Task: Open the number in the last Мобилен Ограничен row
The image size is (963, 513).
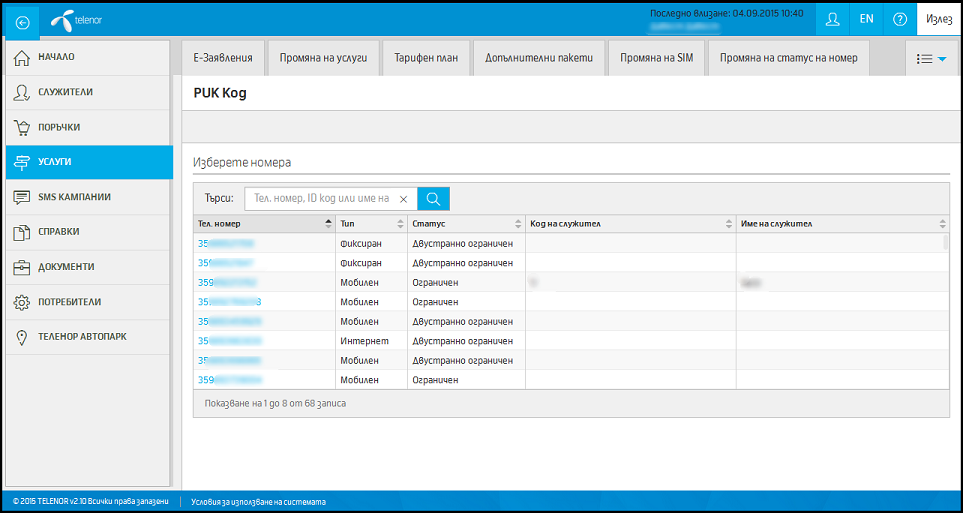Action: pyautogui.click(x=230, y=380)
